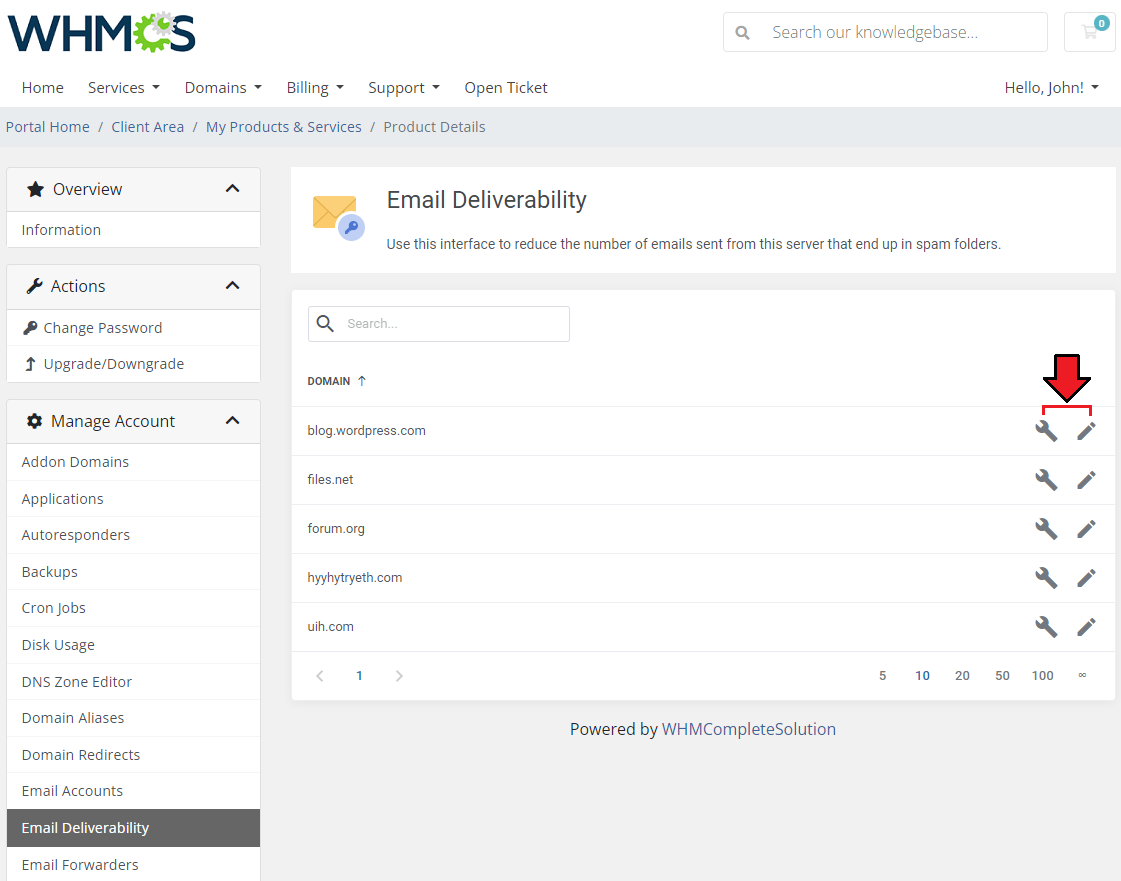The width and height of the screenshot is (1121, 881).
Task: Click the pencil edit icon for blog.wordpress.com
Action: pyautogui.click(x=1086, y=430)
